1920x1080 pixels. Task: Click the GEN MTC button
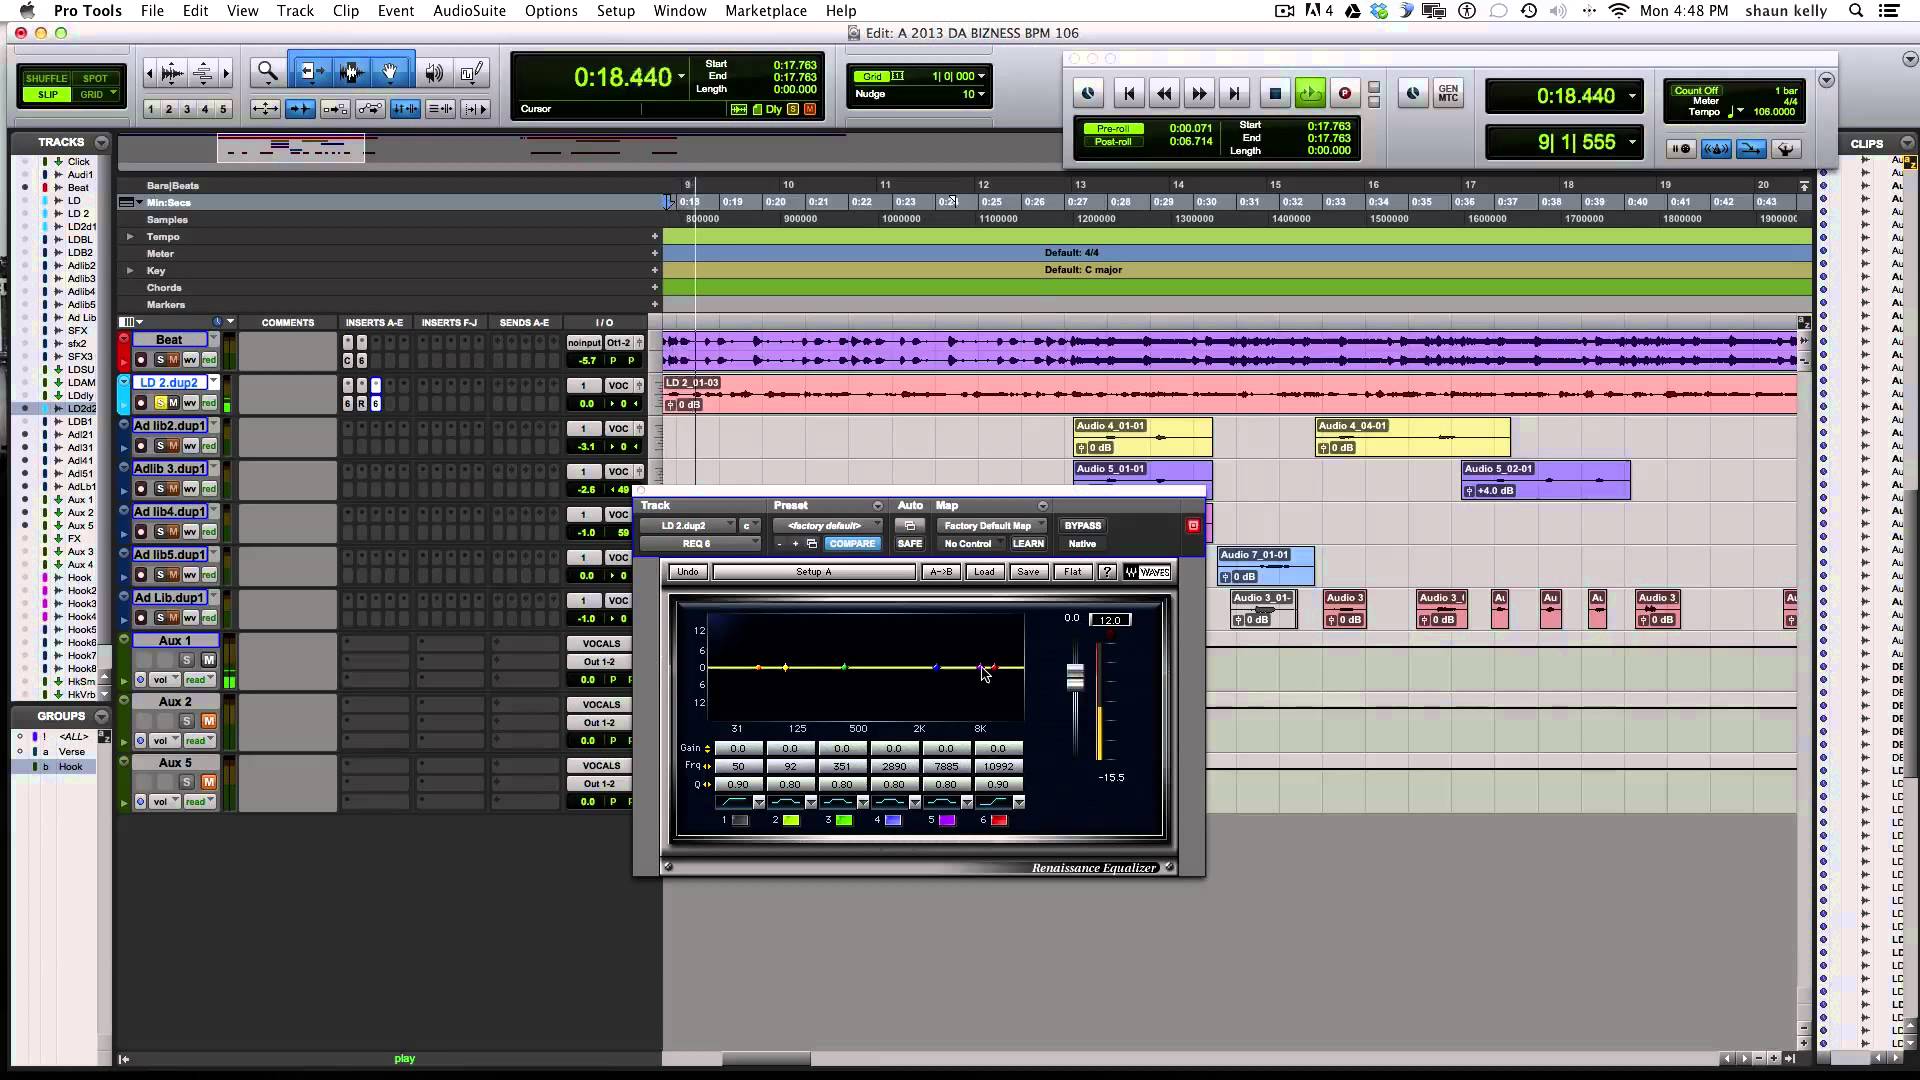click(x=1448, y=94)
